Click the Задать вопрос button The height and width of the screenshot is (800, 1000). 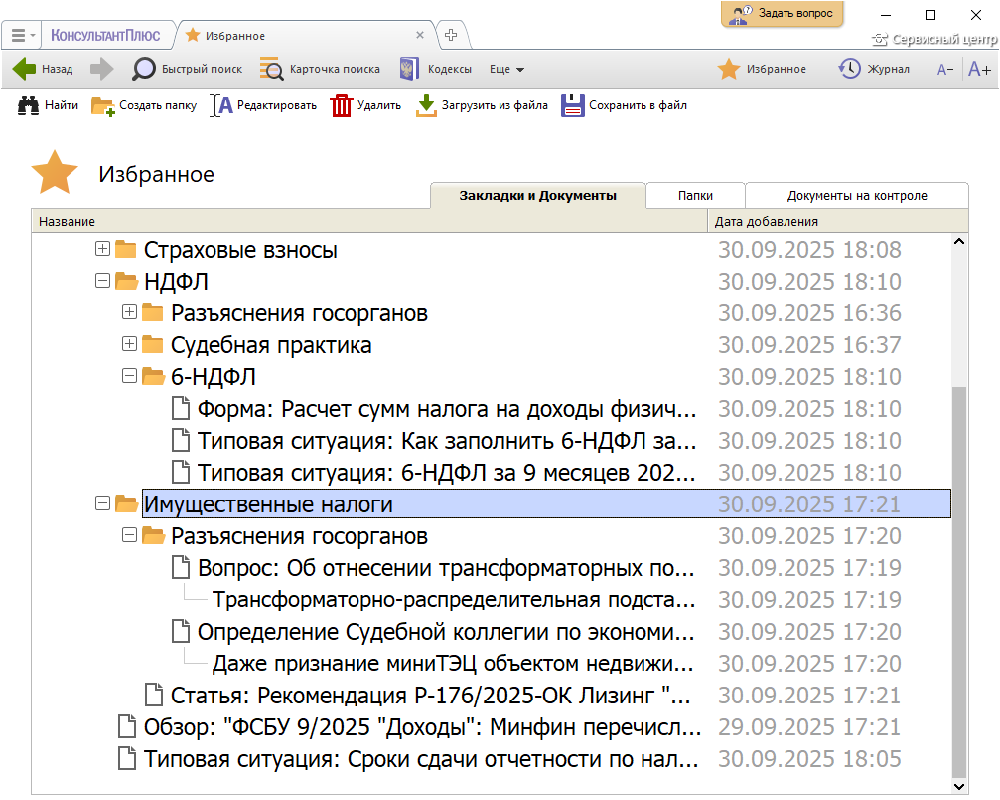(783, 14)
